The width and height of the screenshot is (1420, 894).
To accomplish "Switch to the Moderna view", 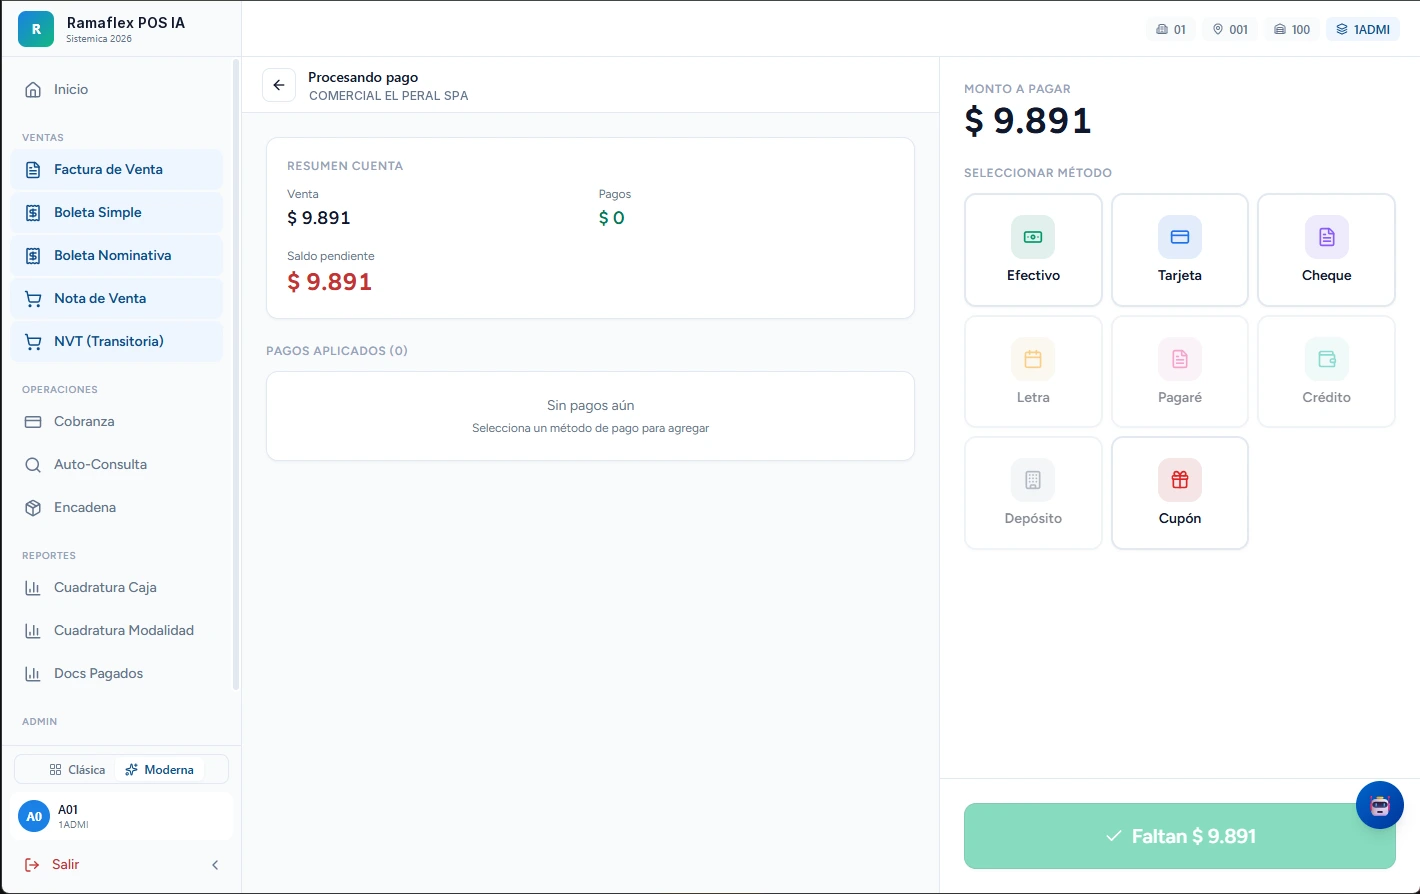I will pyautogui.click(x=160, y=770).
